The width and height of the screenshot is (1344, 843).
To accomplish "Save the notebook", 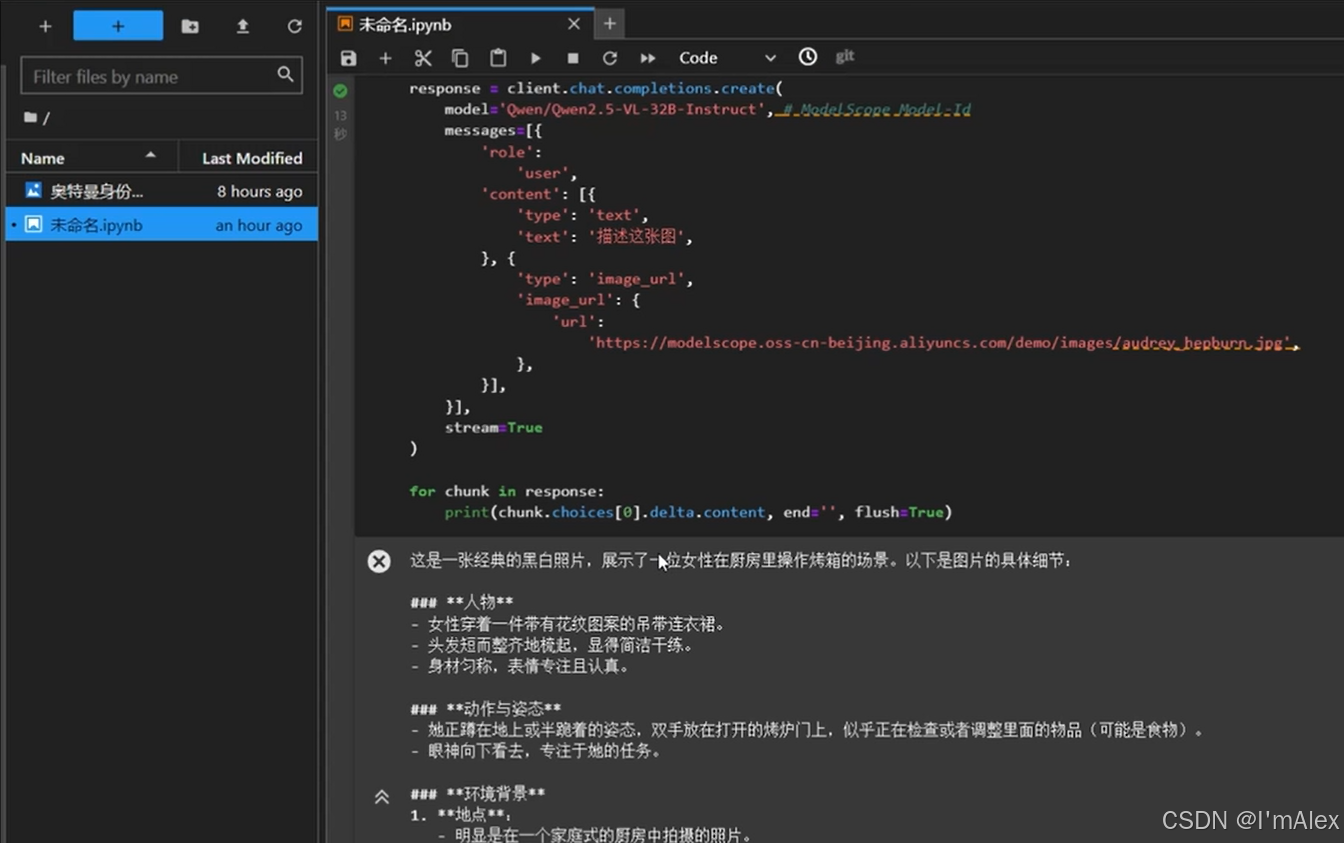I will point(348,58).
